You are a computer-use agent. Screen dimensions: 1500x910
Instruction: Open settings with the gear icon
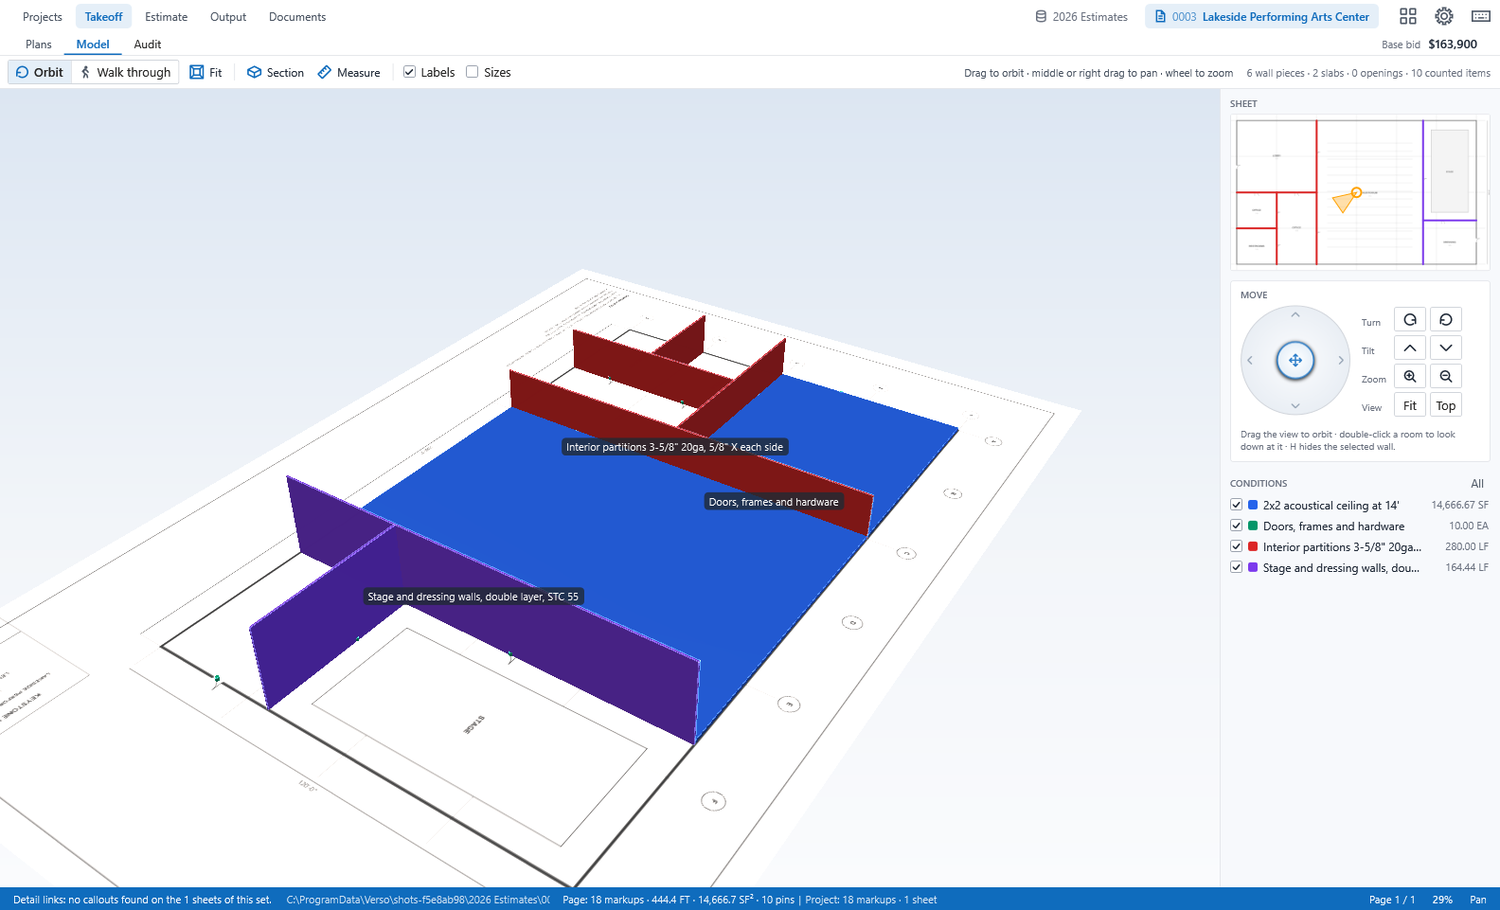(1444, 16)
